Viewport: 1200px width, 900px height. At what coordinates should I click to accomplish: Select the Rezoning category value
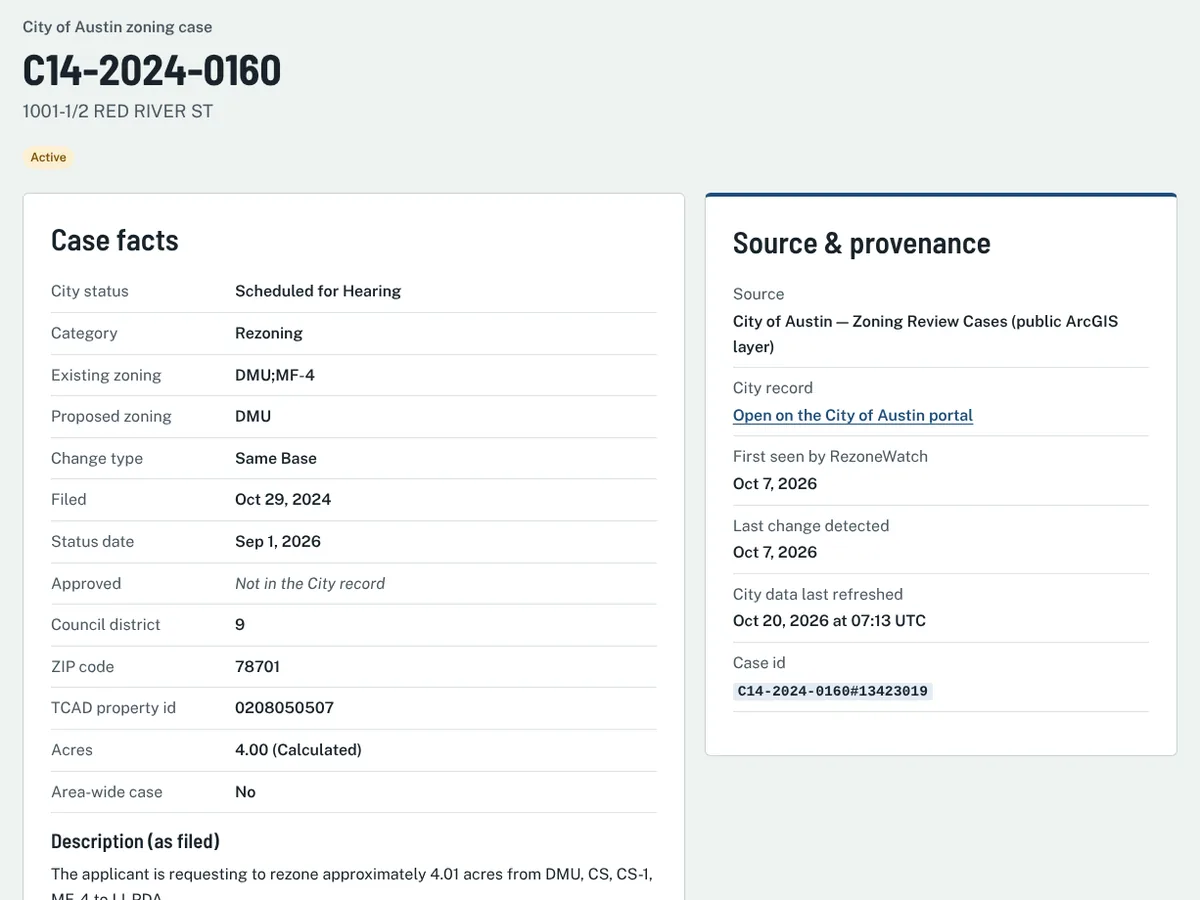[269, 333]
